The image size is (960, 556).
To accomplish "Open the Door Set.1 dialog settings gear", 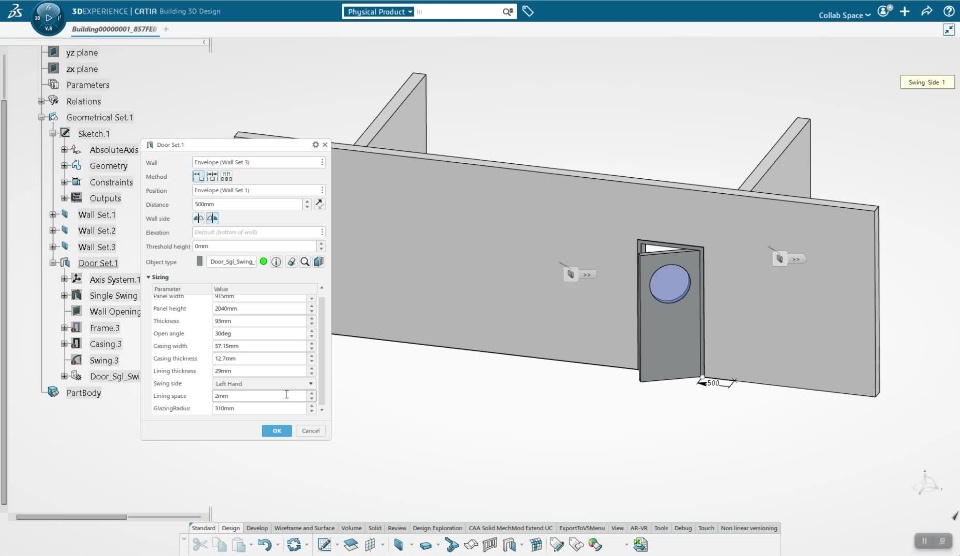I will [315, 145].
